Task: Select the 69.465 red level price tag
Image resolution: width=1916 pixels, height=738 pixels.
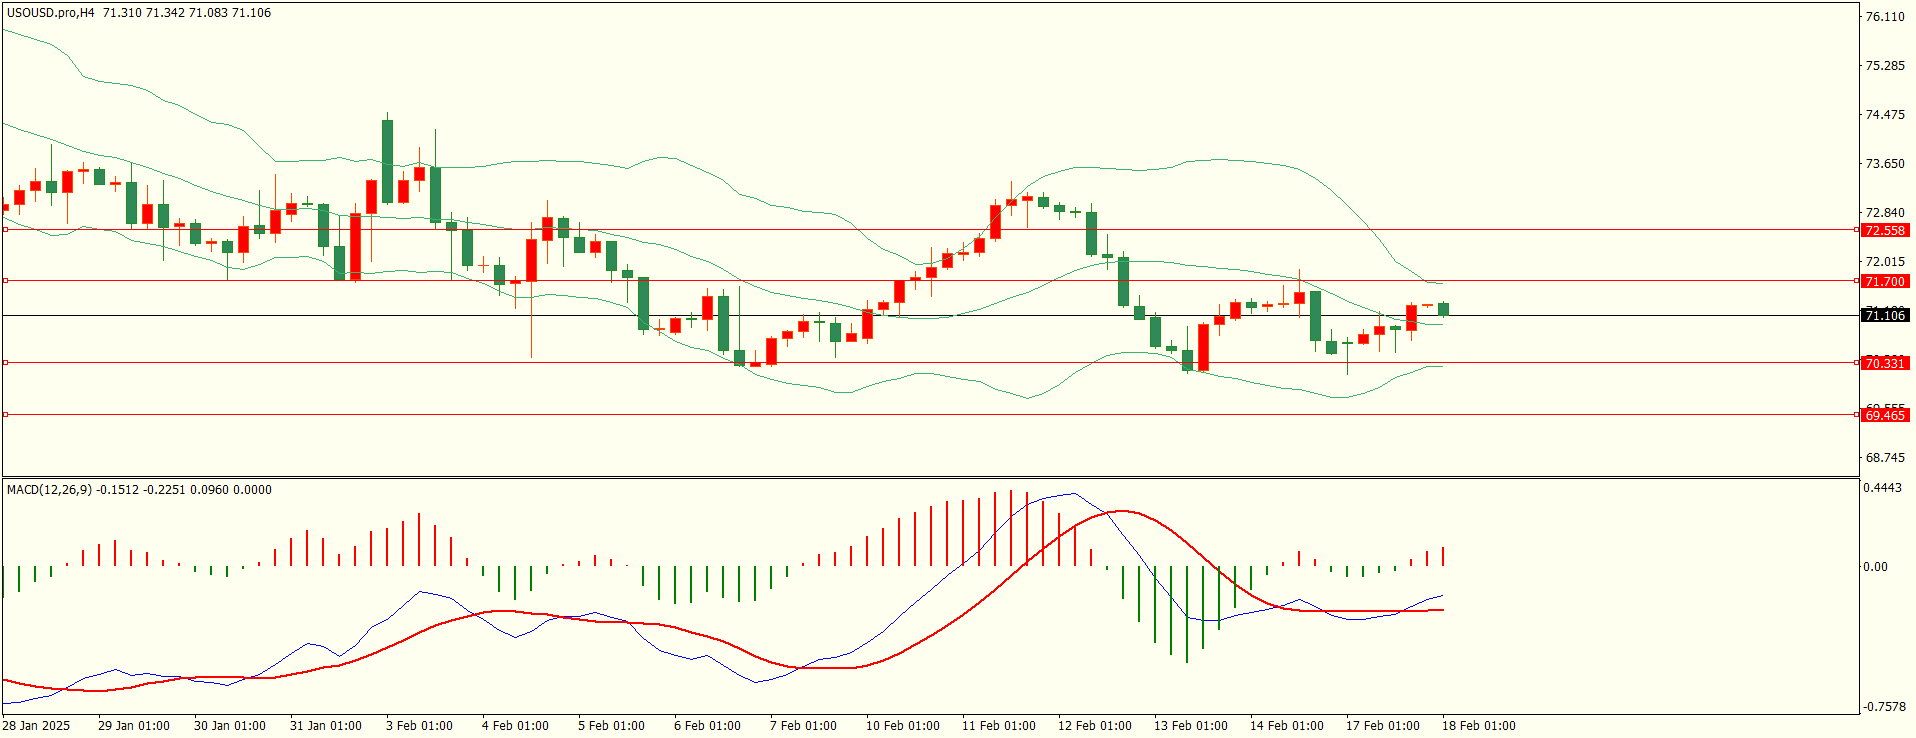Action: (1885, 415)
